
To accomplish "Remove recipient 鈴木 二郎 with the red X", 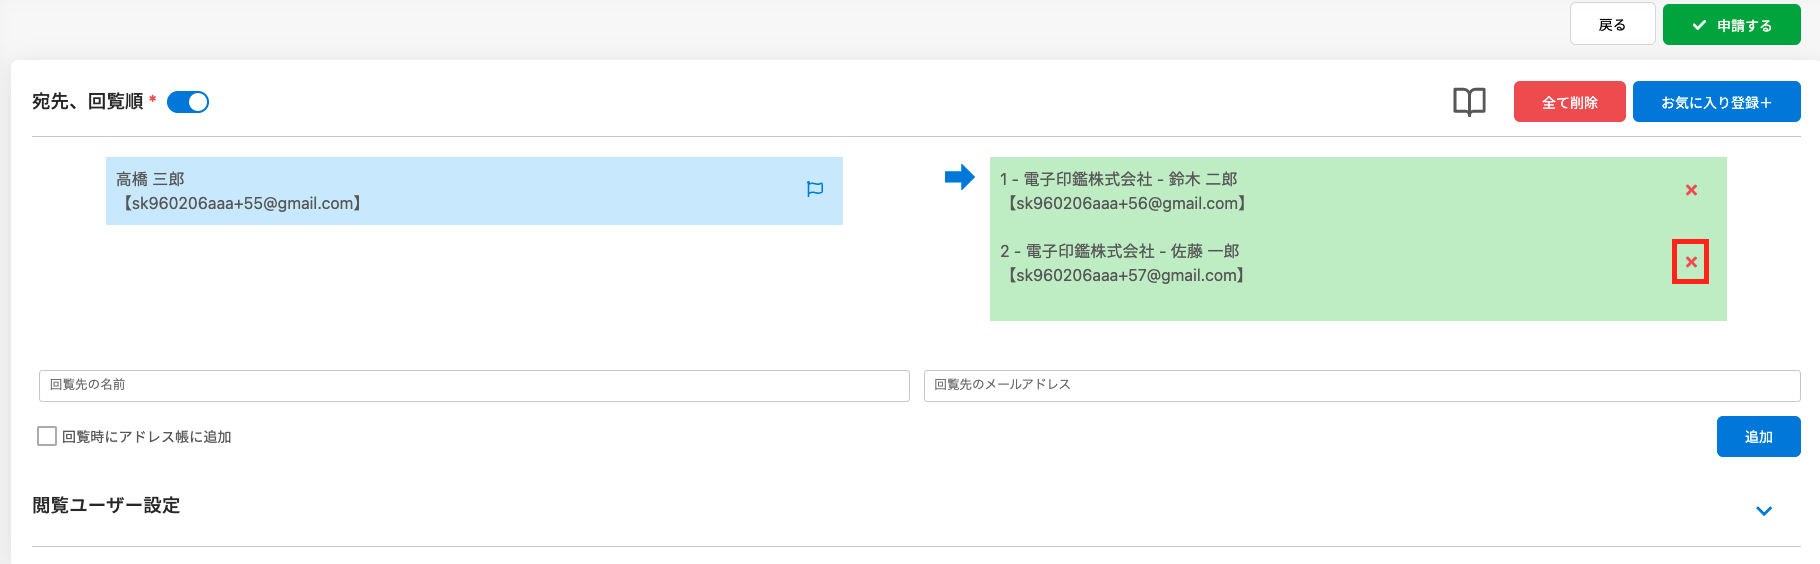I will tap(1691, 190).
